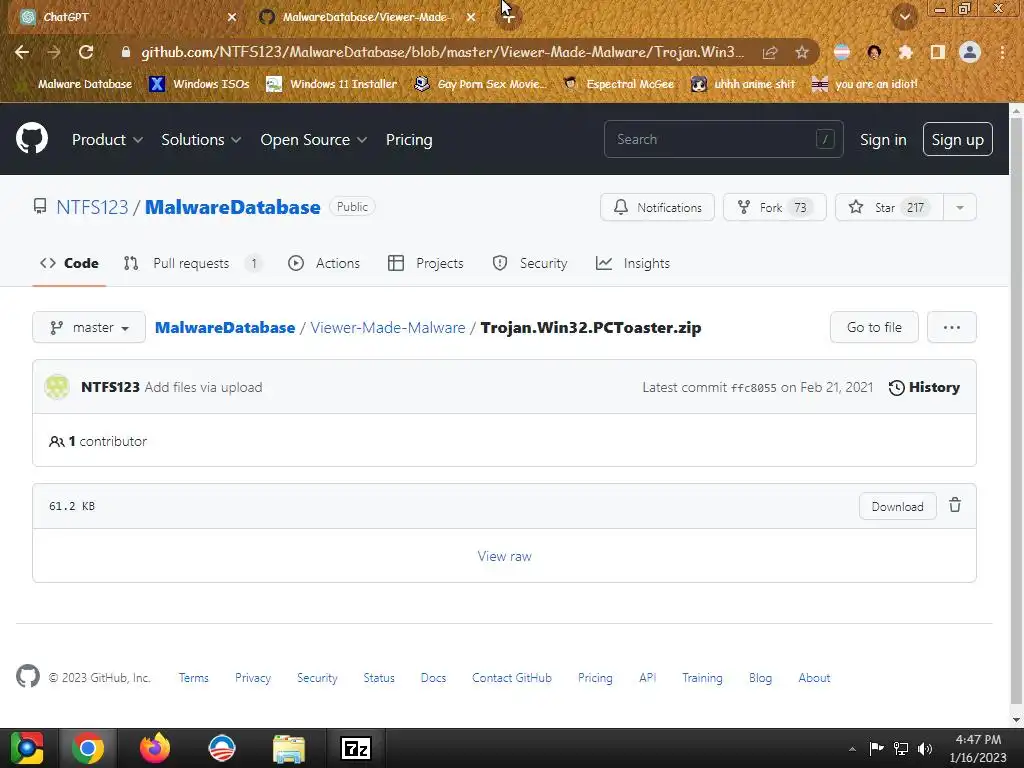Click the footer About link

(814, 678)
